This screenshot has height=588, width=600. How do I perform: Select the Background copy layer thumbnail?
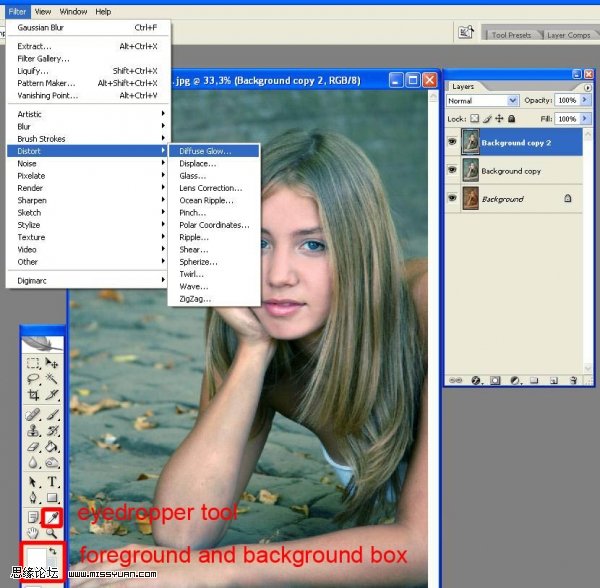tap(470, 170)
